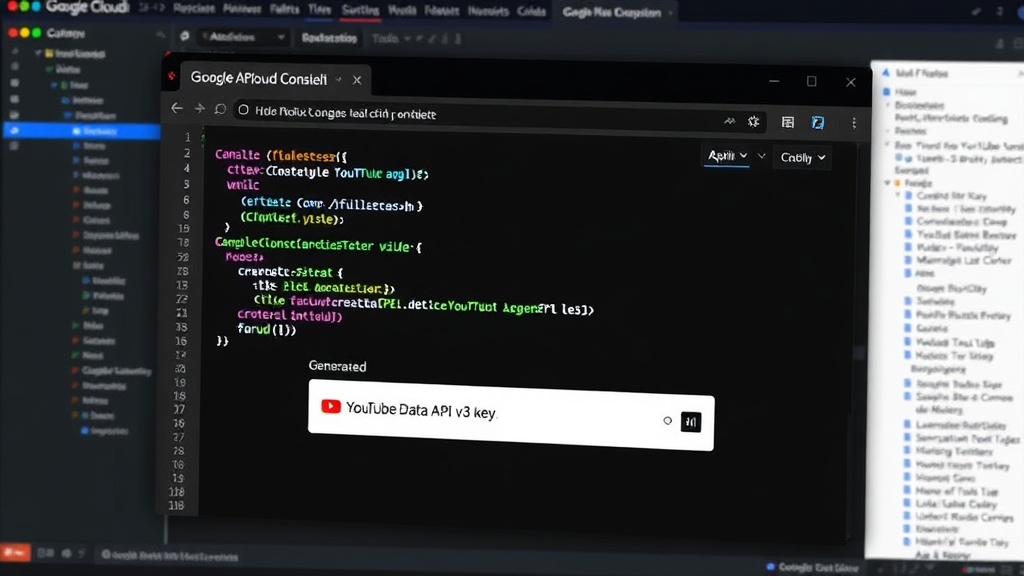Image resolution: width=1024 pixels, height=576 pixels.
Task: Click the blue triangle icon atop right panel
Action: point(886,72)
